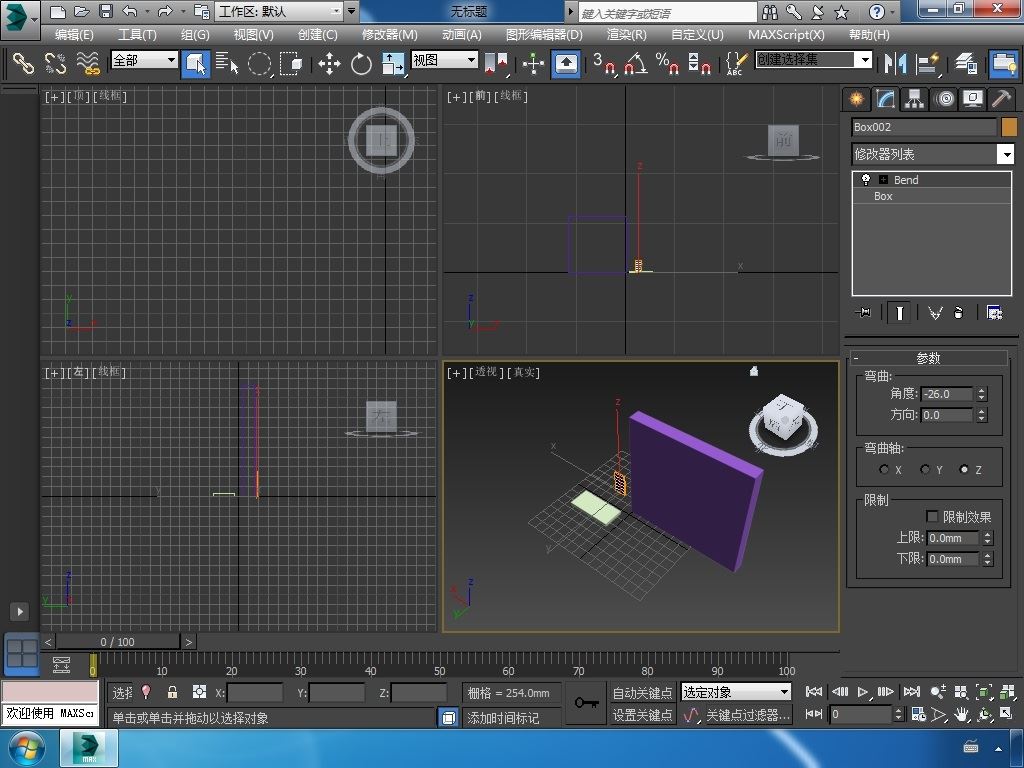
Task: Click the Pin Stack icon
Action: point(864,313)
